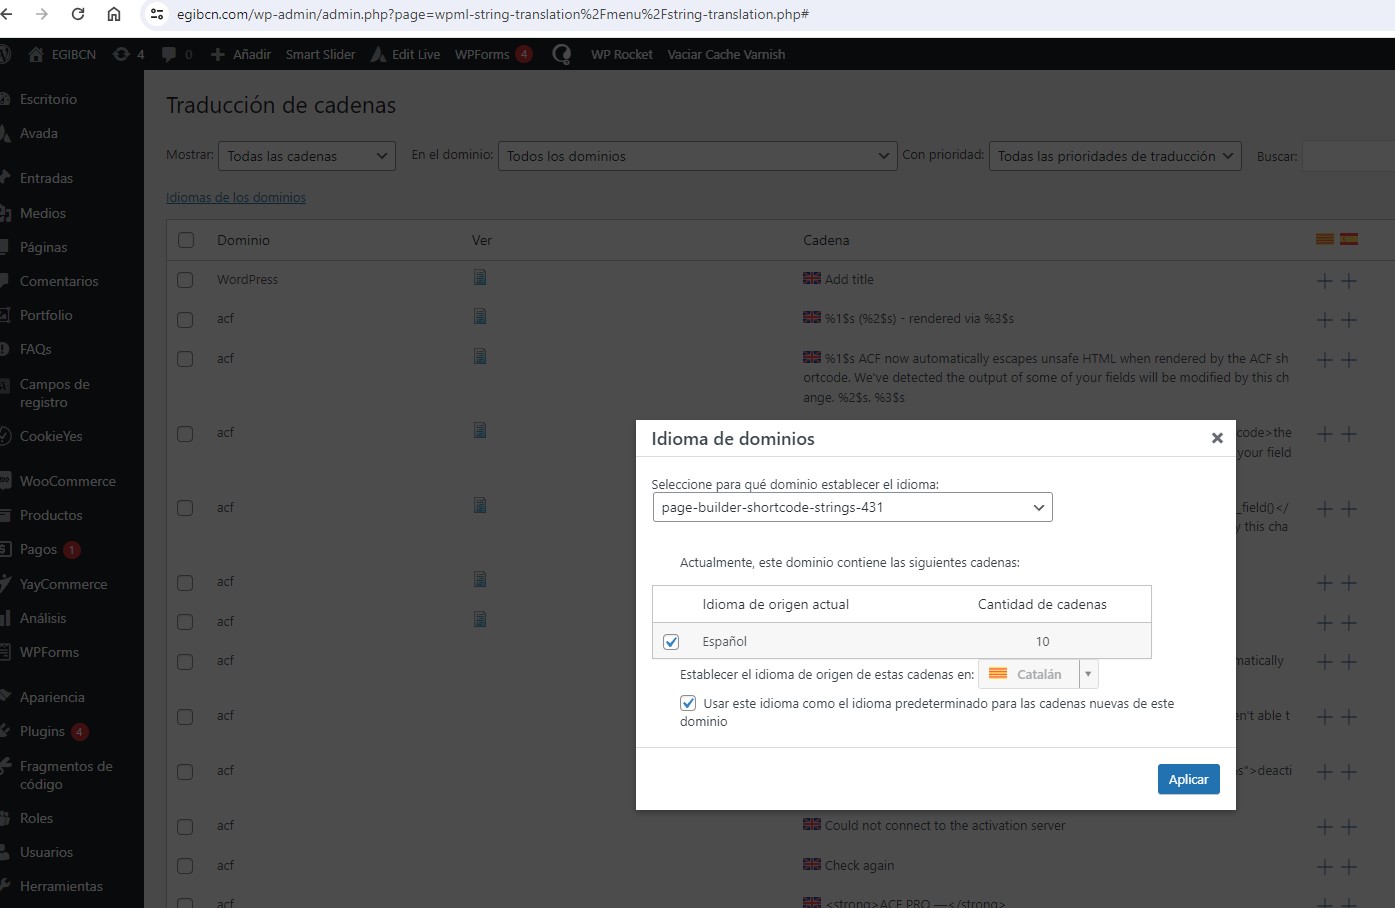Open WooCommerce menu in sidebar
Viewport: 1395px width, 908px height.
[67, 481]
